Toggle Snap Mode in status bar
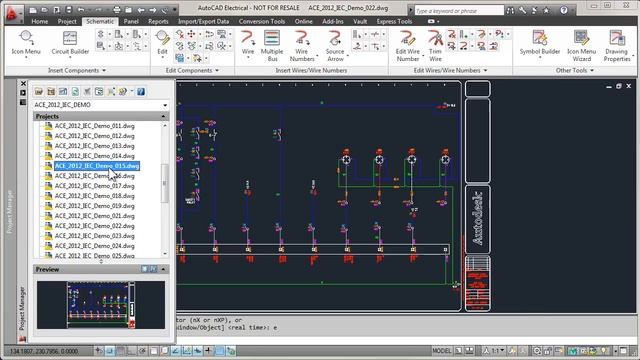 coord(109,351)
